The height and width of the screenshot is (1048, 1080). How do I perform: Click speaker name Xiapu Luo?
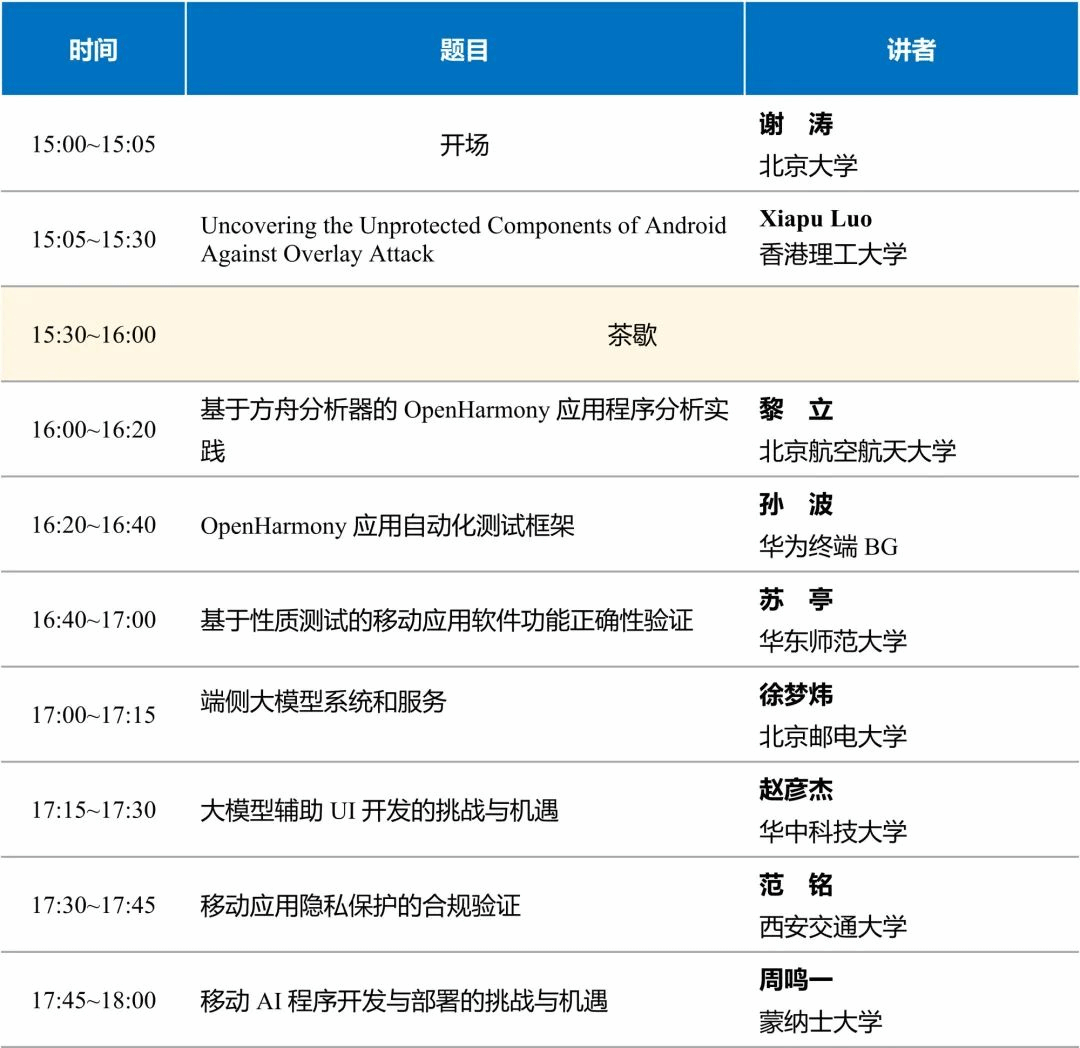click(815, 219)
